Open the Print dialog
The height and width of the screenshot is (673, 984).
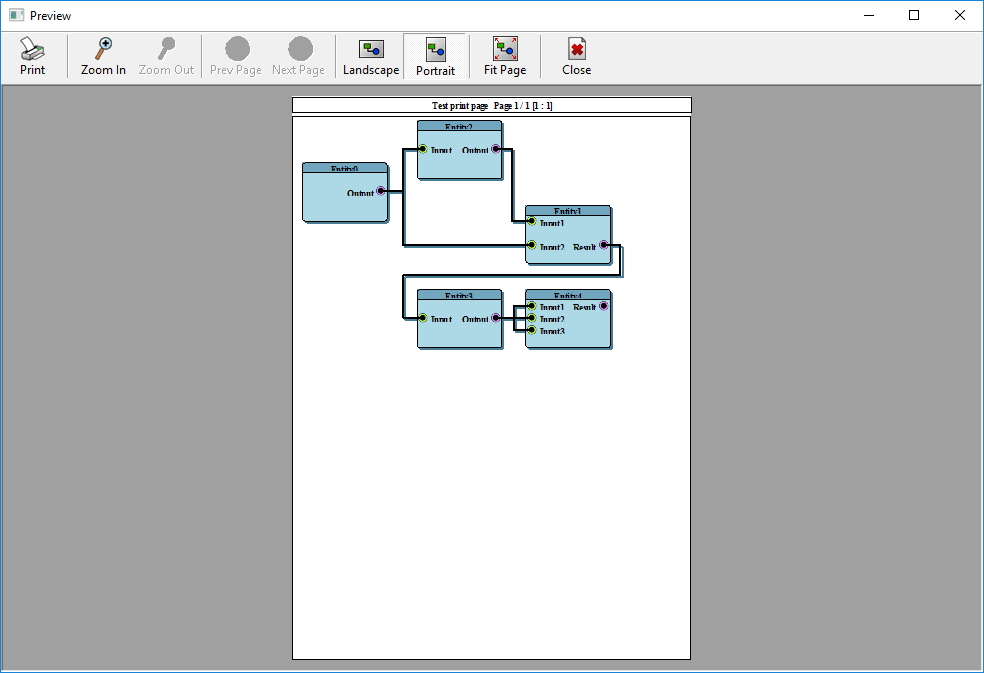[x=32, y=55]
